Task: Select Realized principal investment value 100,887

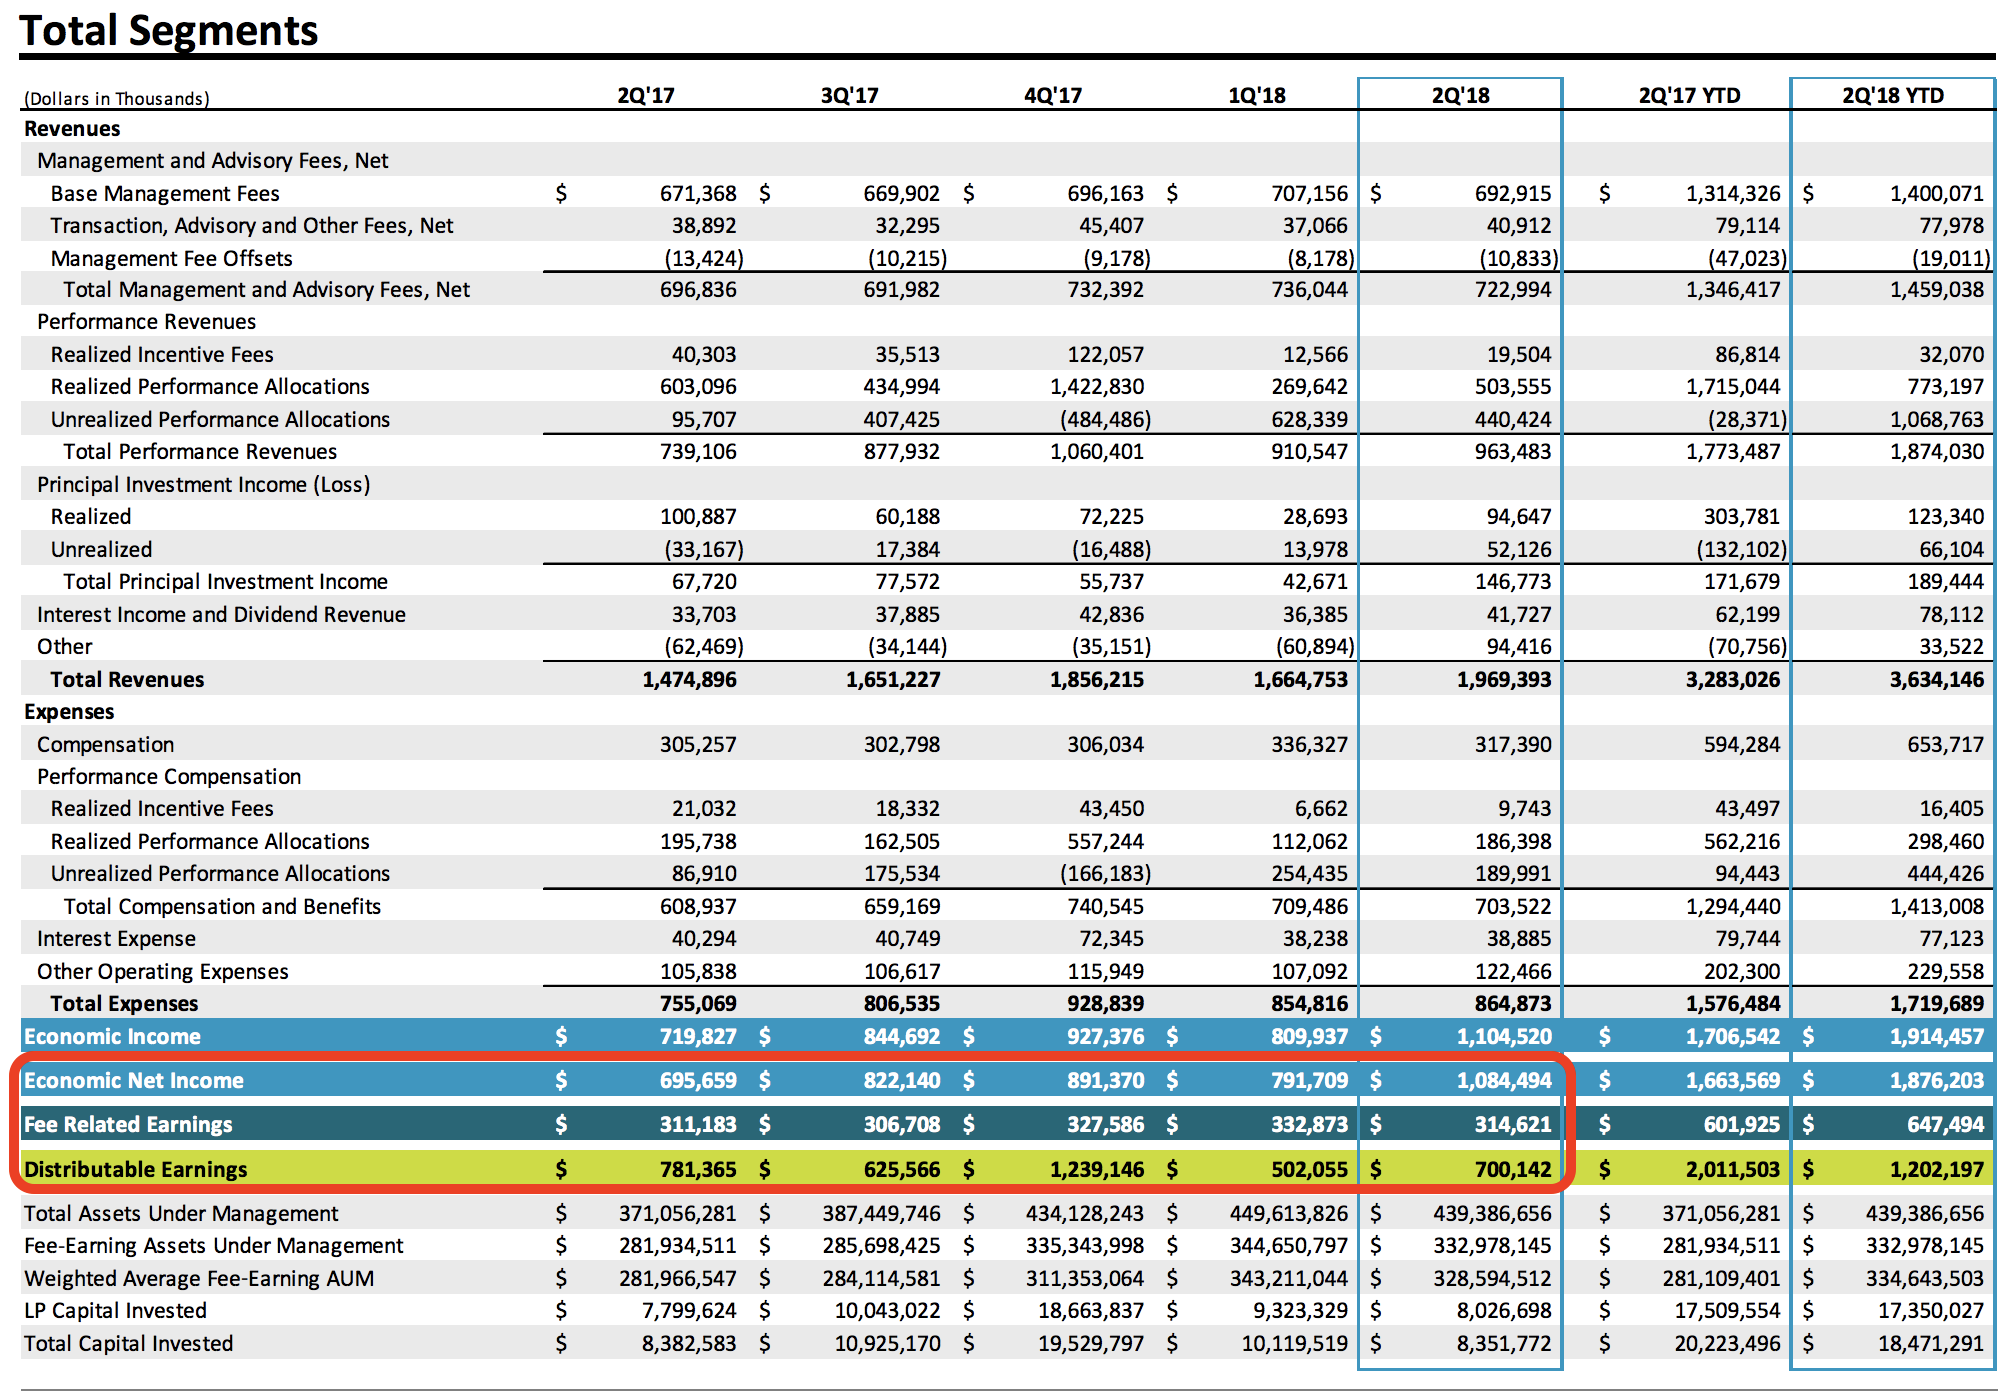Action: (x=698, y=517)
